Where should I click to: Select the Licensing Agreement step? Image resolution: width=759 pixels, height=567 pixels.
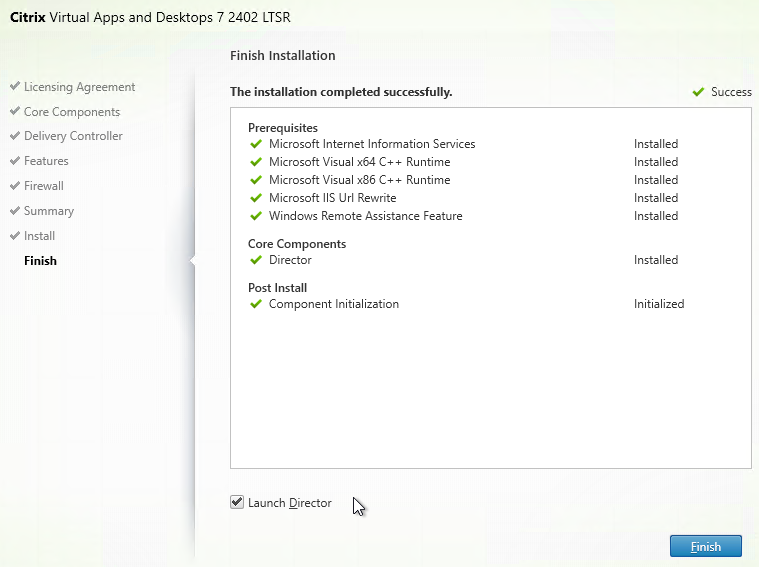(x=79, y=87)
